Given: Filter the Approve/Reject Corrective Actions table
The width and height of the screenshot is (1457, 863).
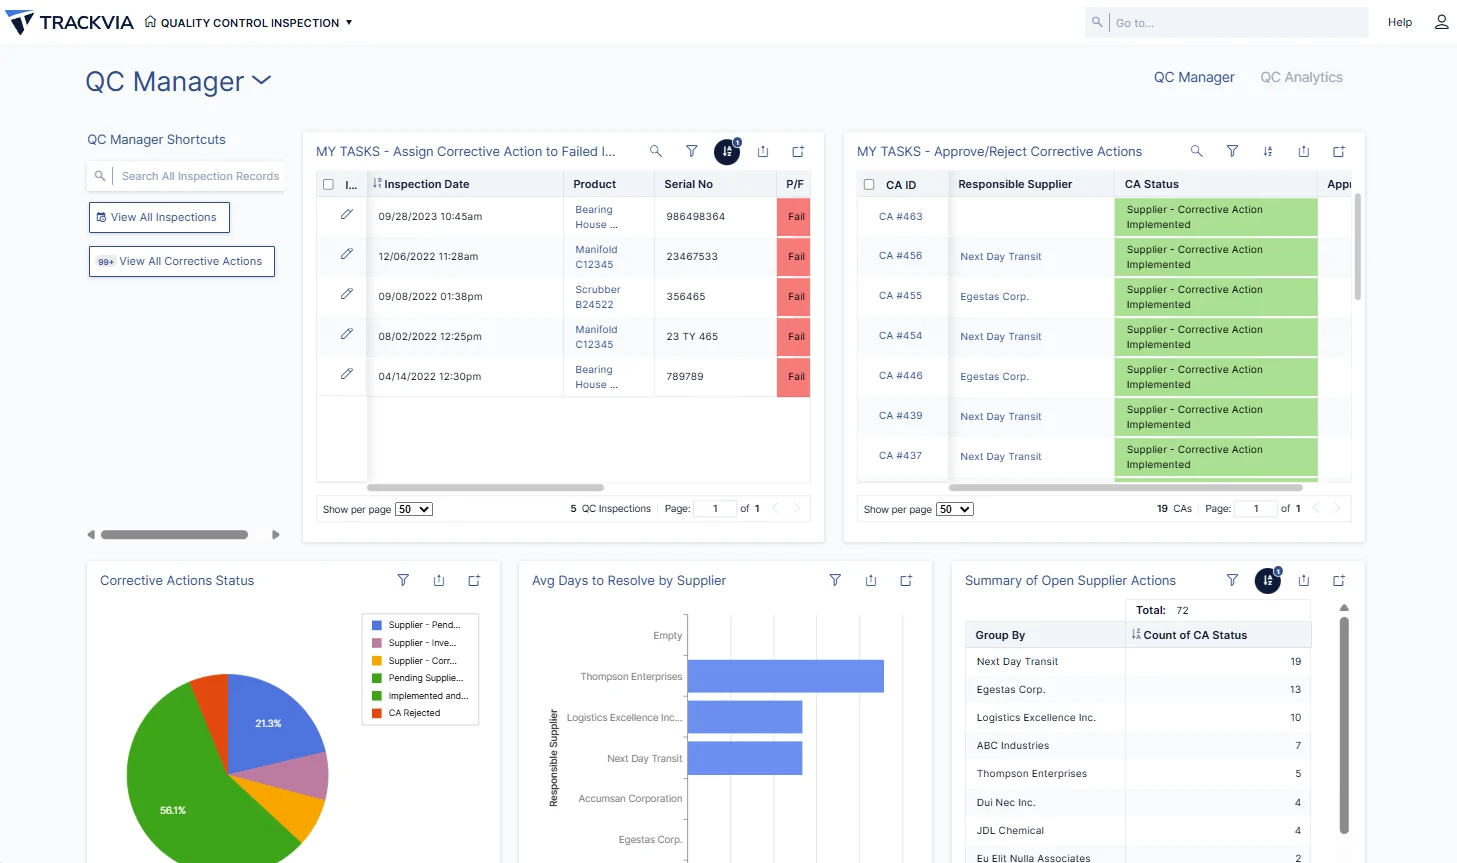Looking at the screenshot, I should click(x=1233, y=151).
